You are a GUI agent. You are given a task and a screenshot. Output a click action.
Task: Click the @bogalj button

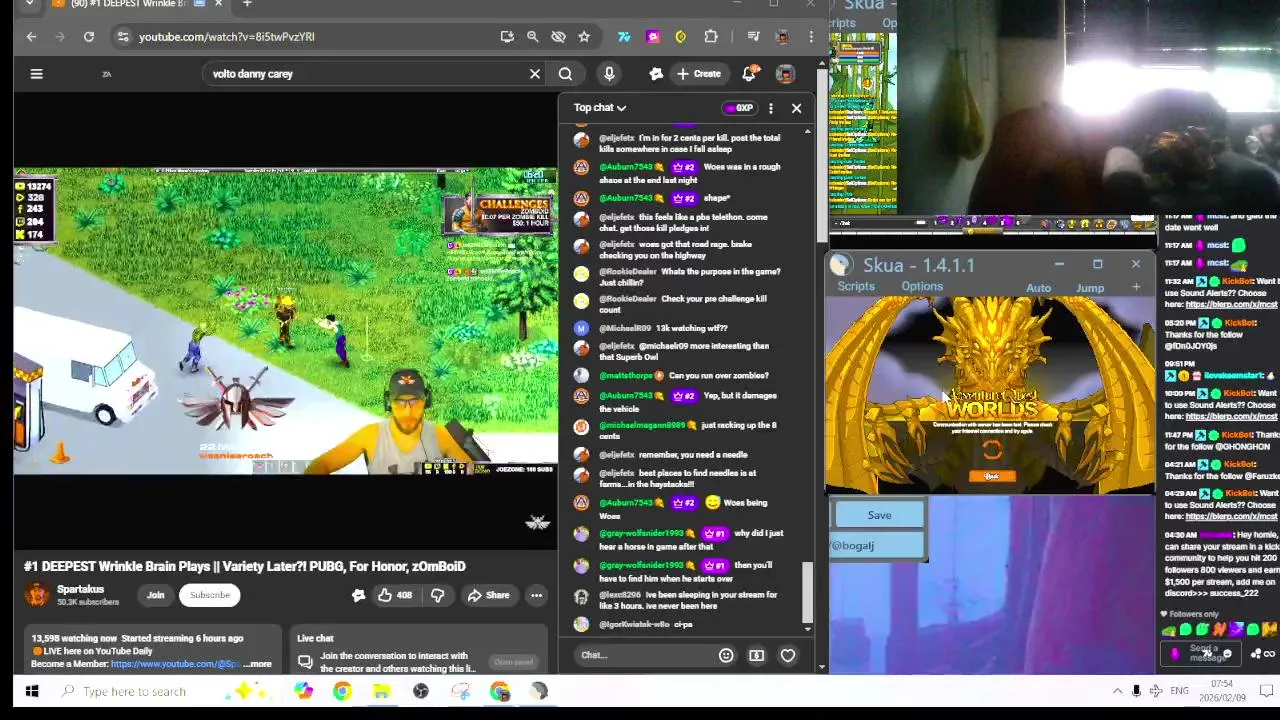click(x=877, y=545)
